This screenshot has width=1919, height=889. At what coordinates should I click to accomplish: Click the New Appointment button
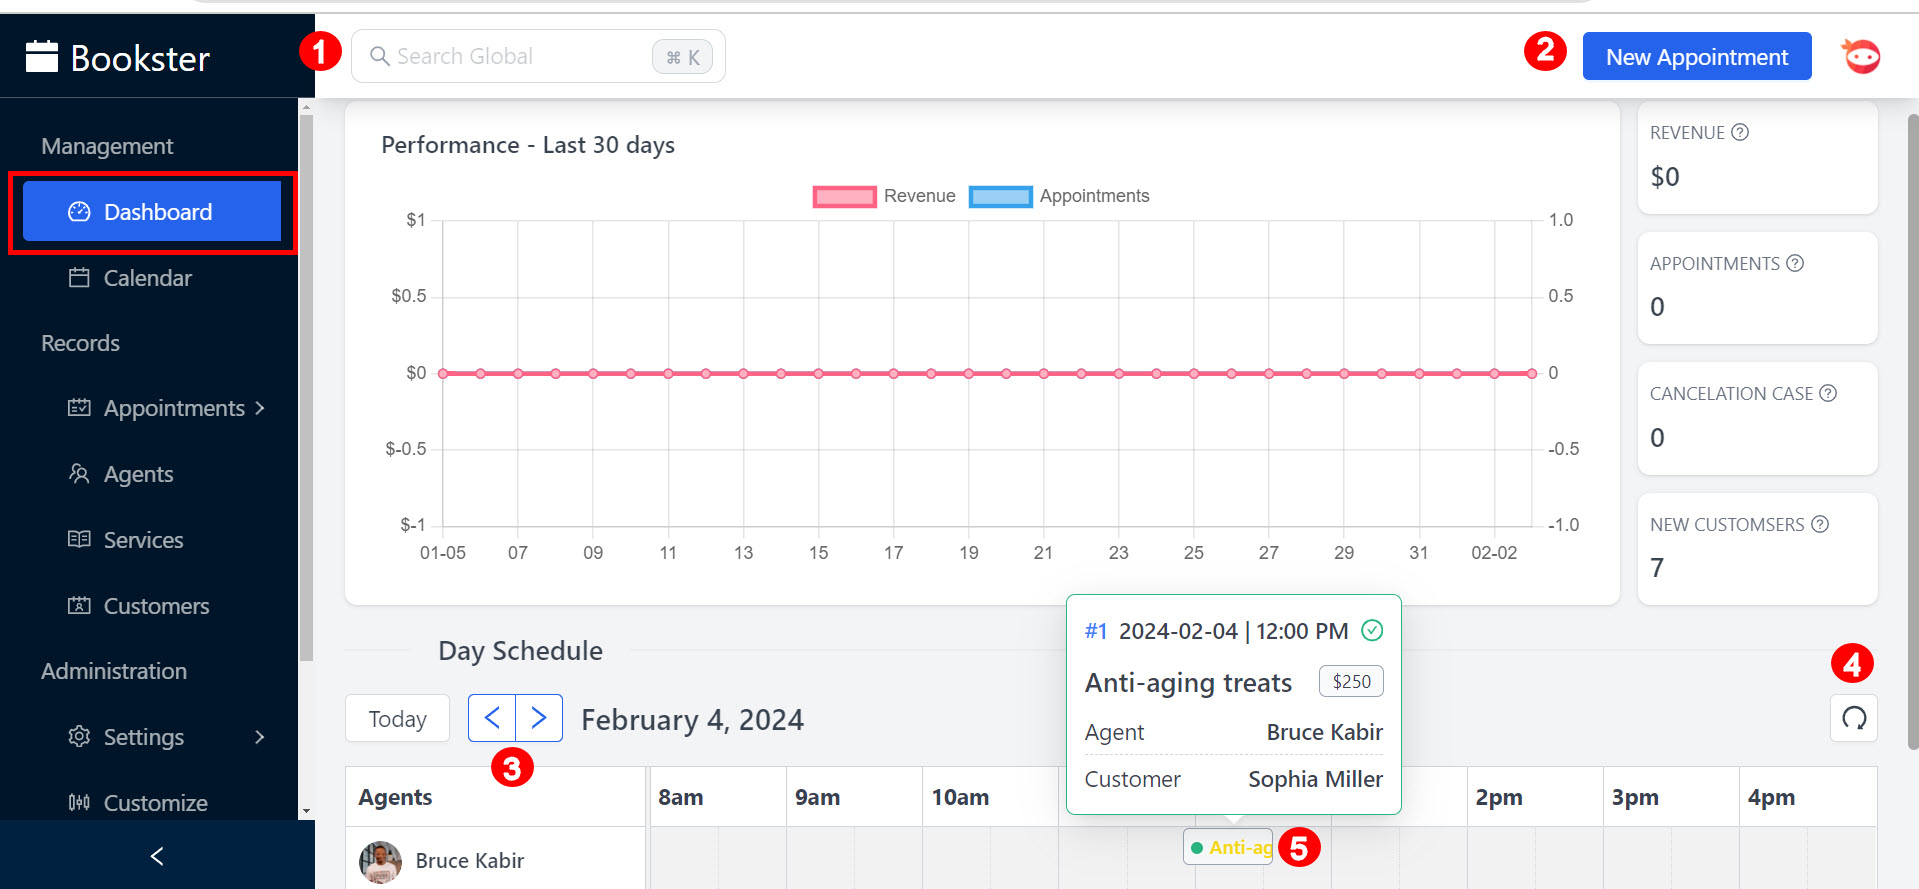(x=1696, y=57)
